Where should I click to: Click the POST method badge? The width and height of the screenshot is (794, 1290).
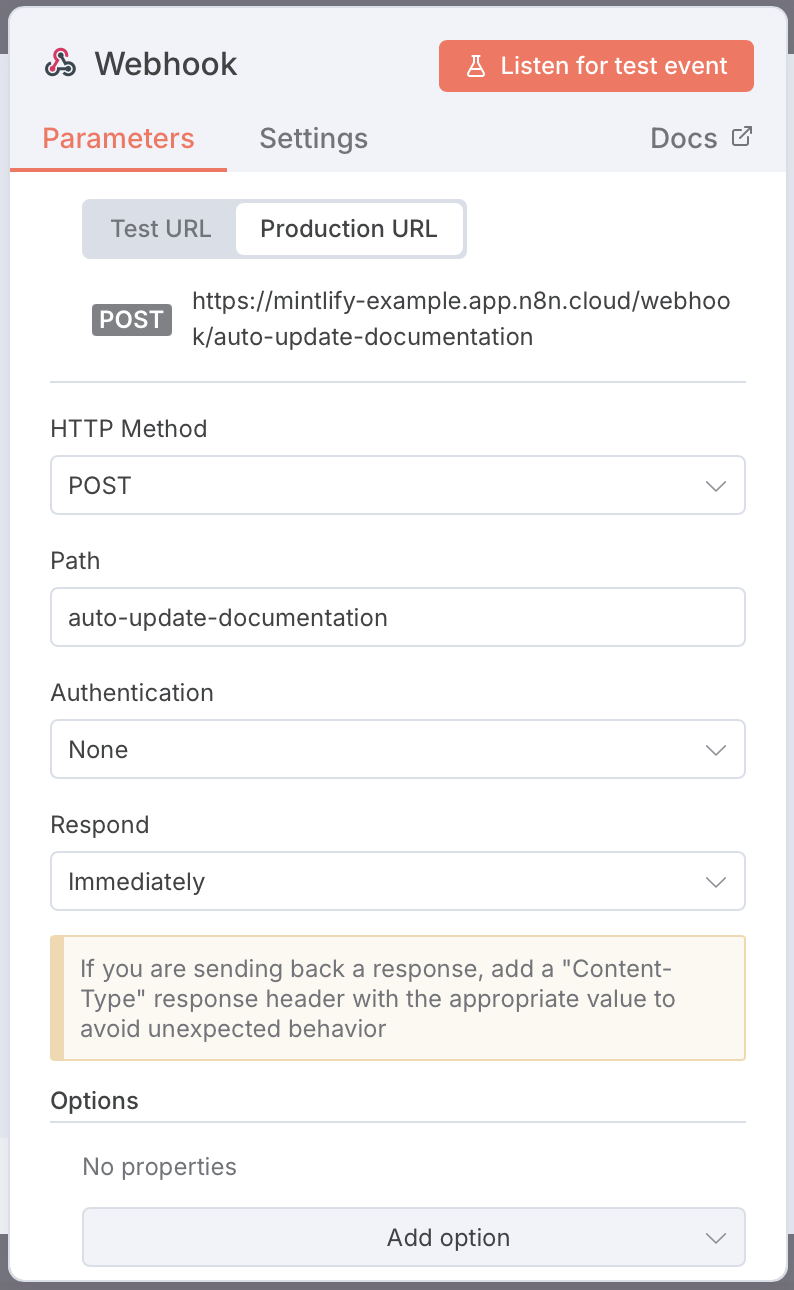(x=131, y=319)
